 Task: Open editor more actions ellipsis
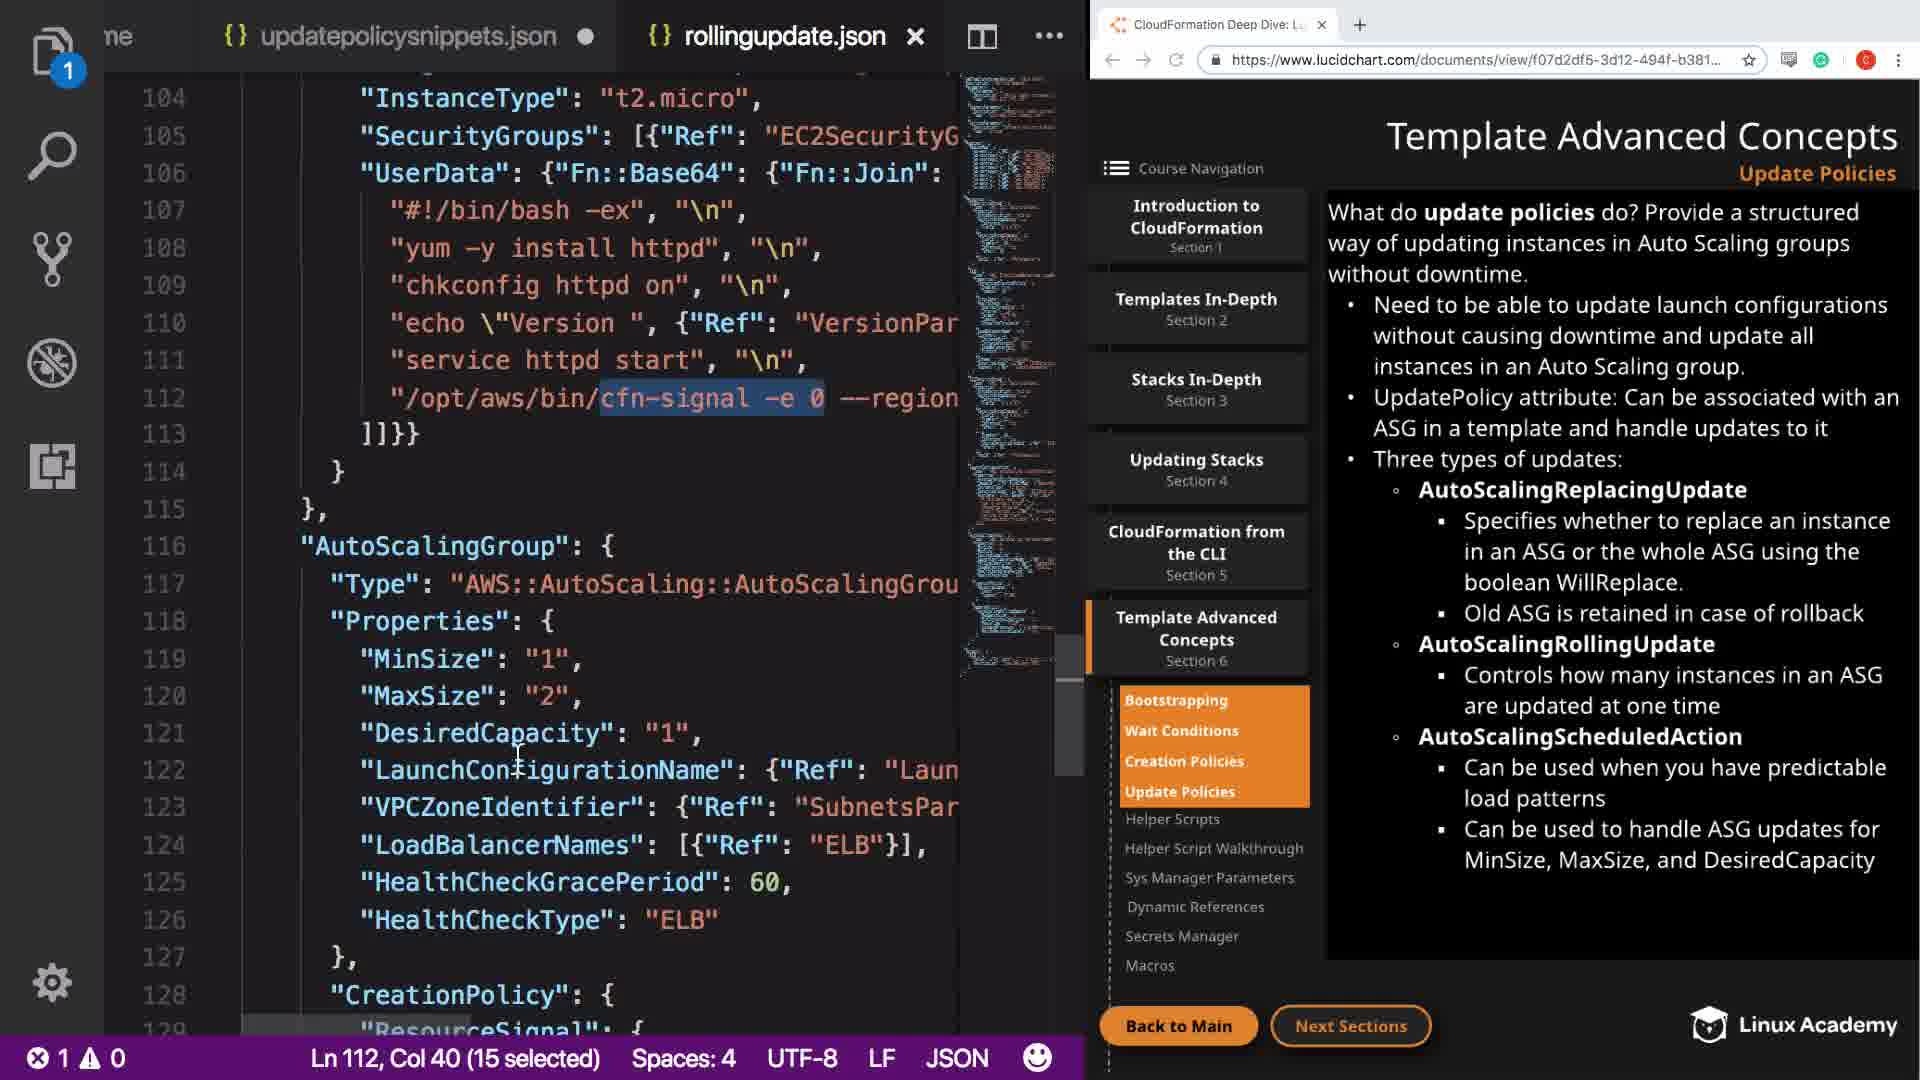1049,36
